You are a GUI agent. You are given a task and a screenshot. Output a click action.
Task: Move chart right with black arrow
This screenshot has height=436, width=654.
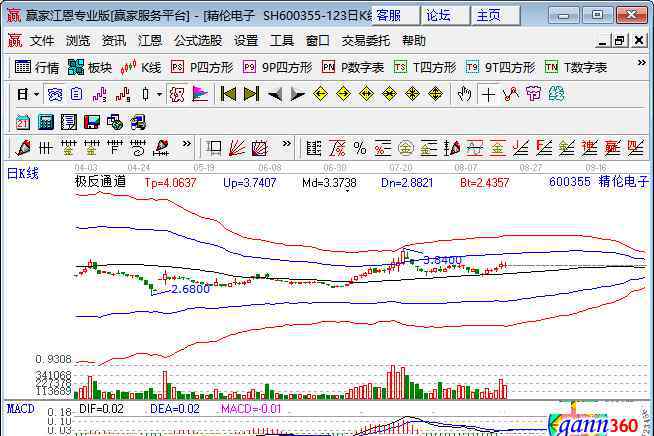[x=297, y=95]
